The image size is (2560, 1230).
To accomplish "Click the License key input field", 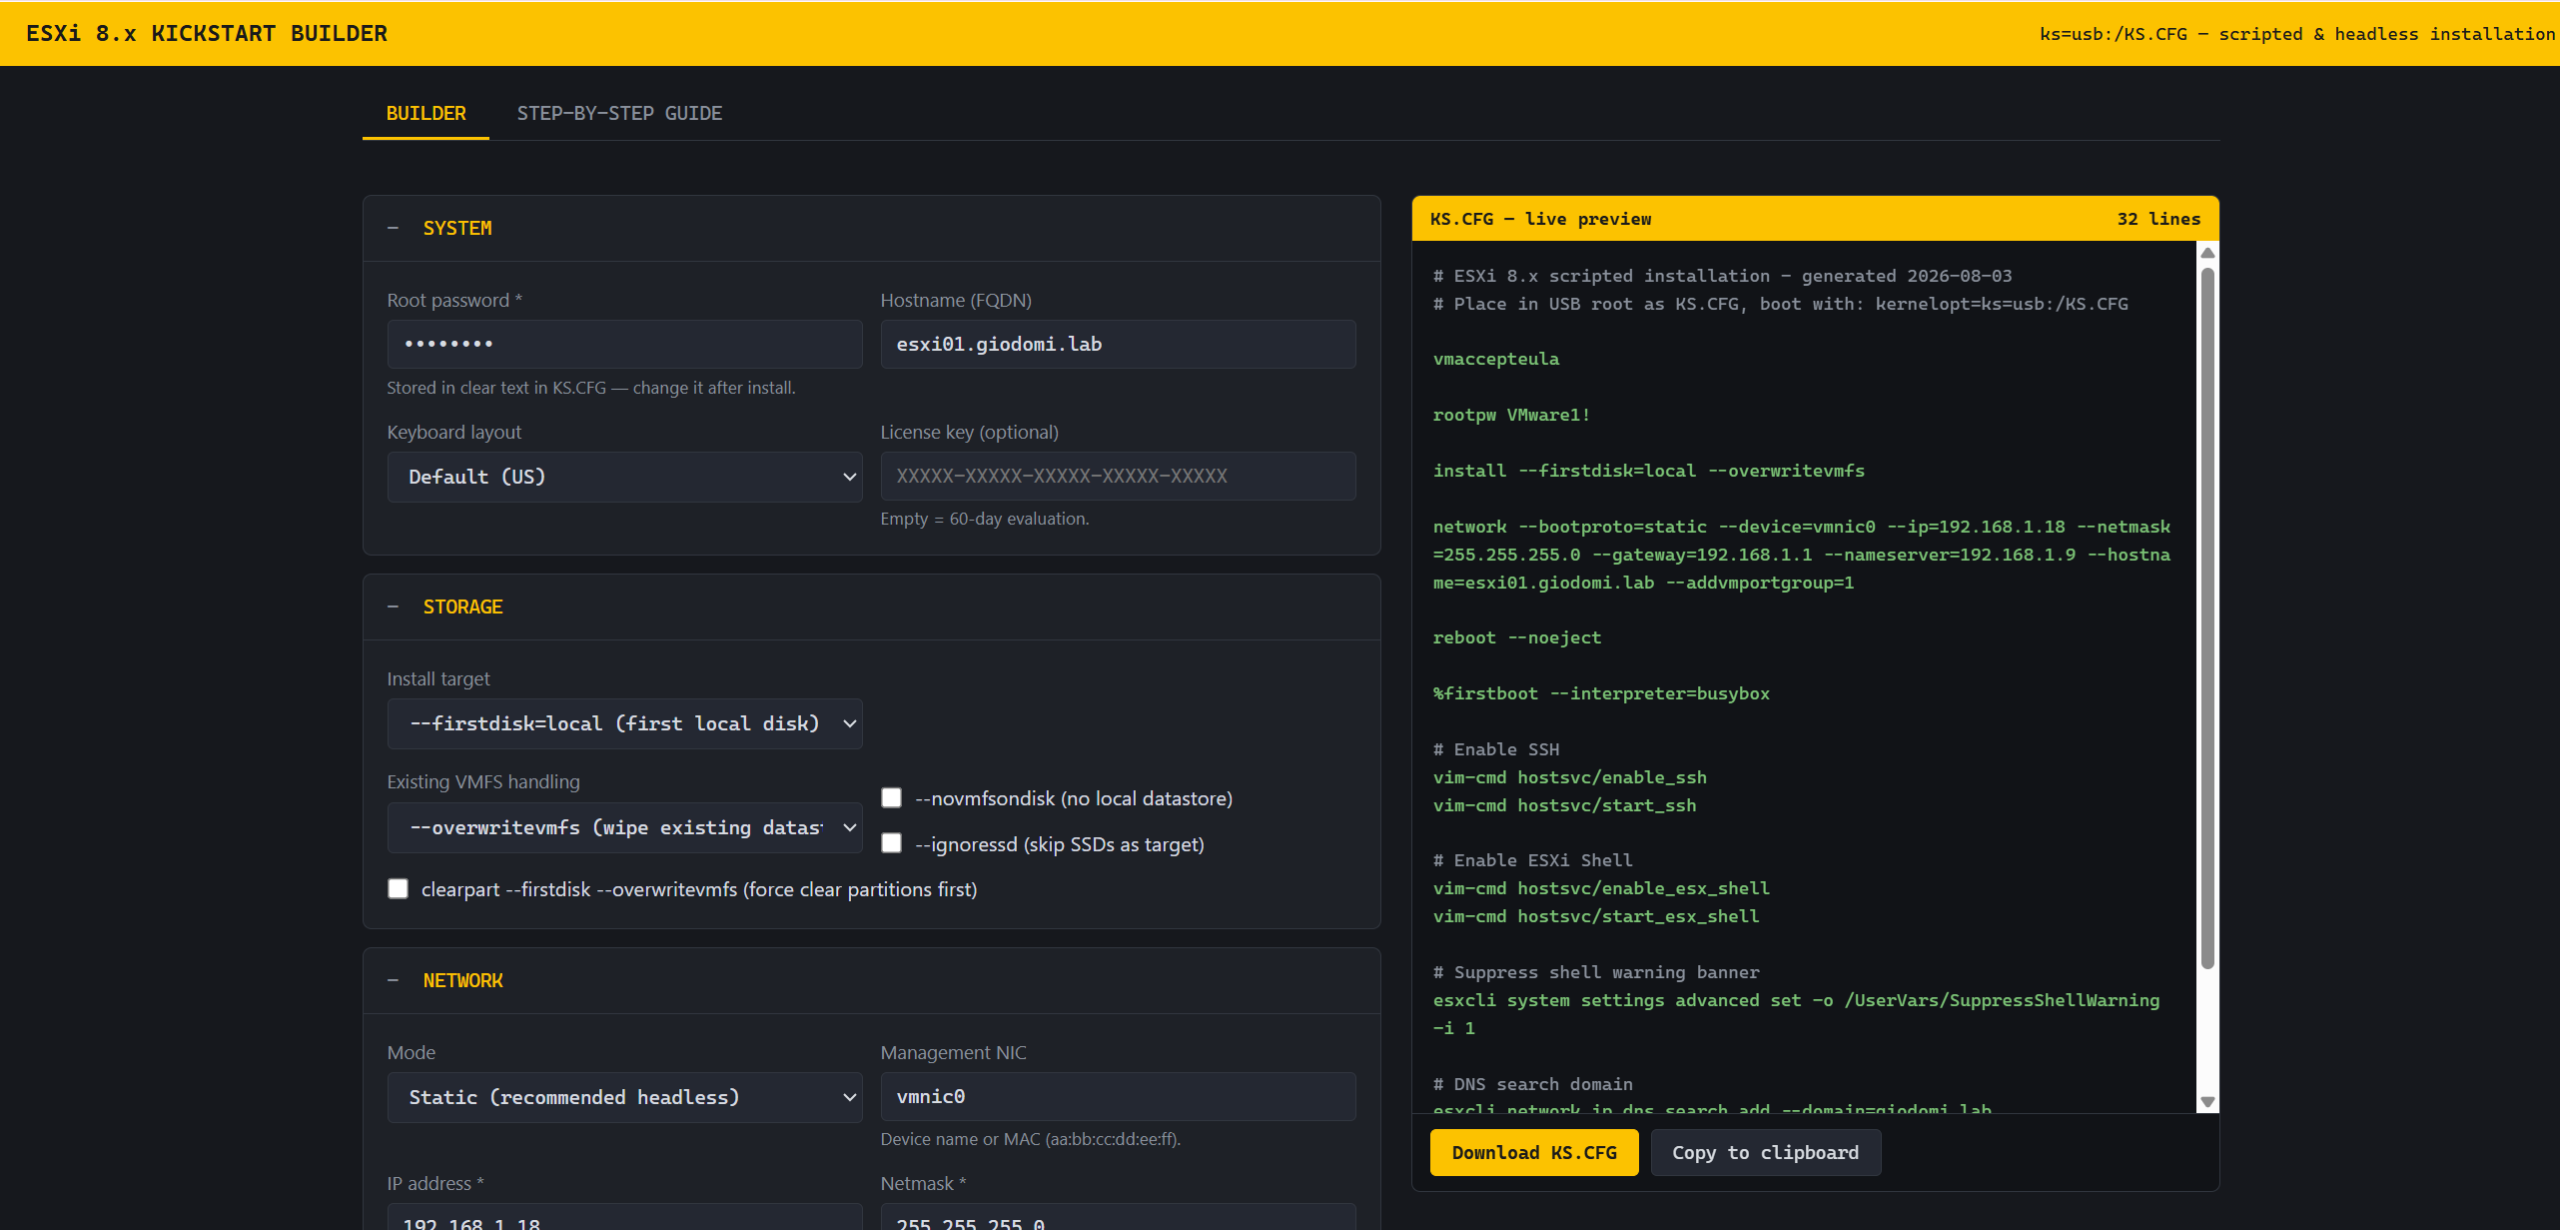I will tap(1118, 476).
